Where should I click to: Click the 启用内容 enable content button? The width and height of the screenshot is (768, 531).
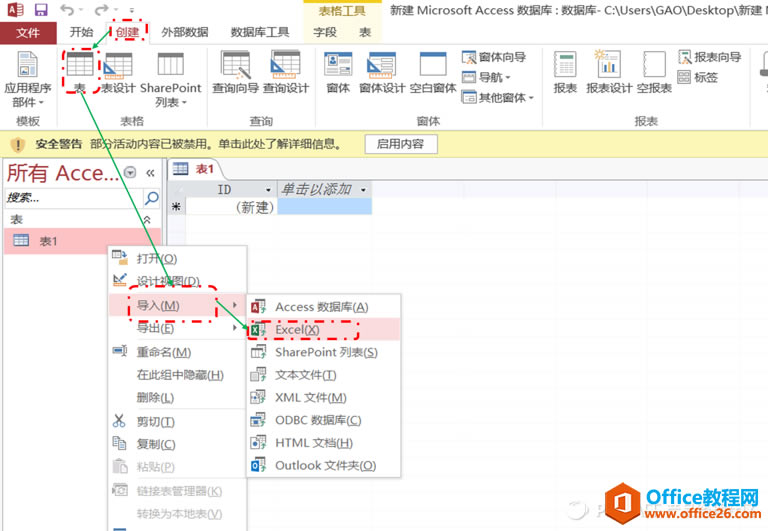coord(401,144)
